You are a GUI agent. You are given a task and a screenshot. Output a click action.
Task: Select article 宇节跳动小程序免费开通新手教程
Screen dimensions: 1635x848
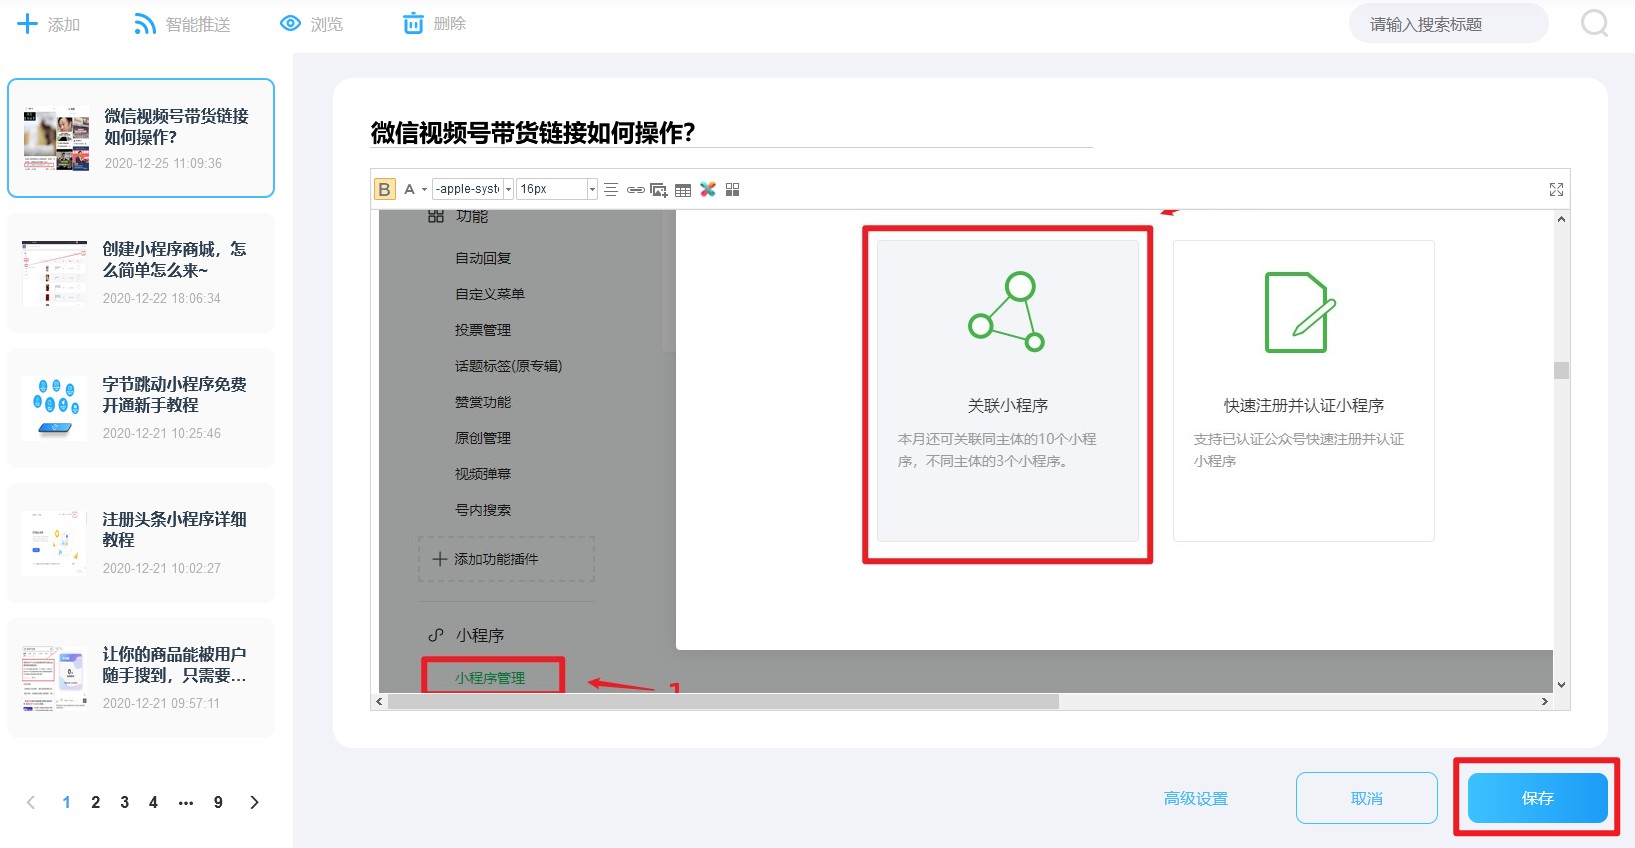tap(141, 408)
